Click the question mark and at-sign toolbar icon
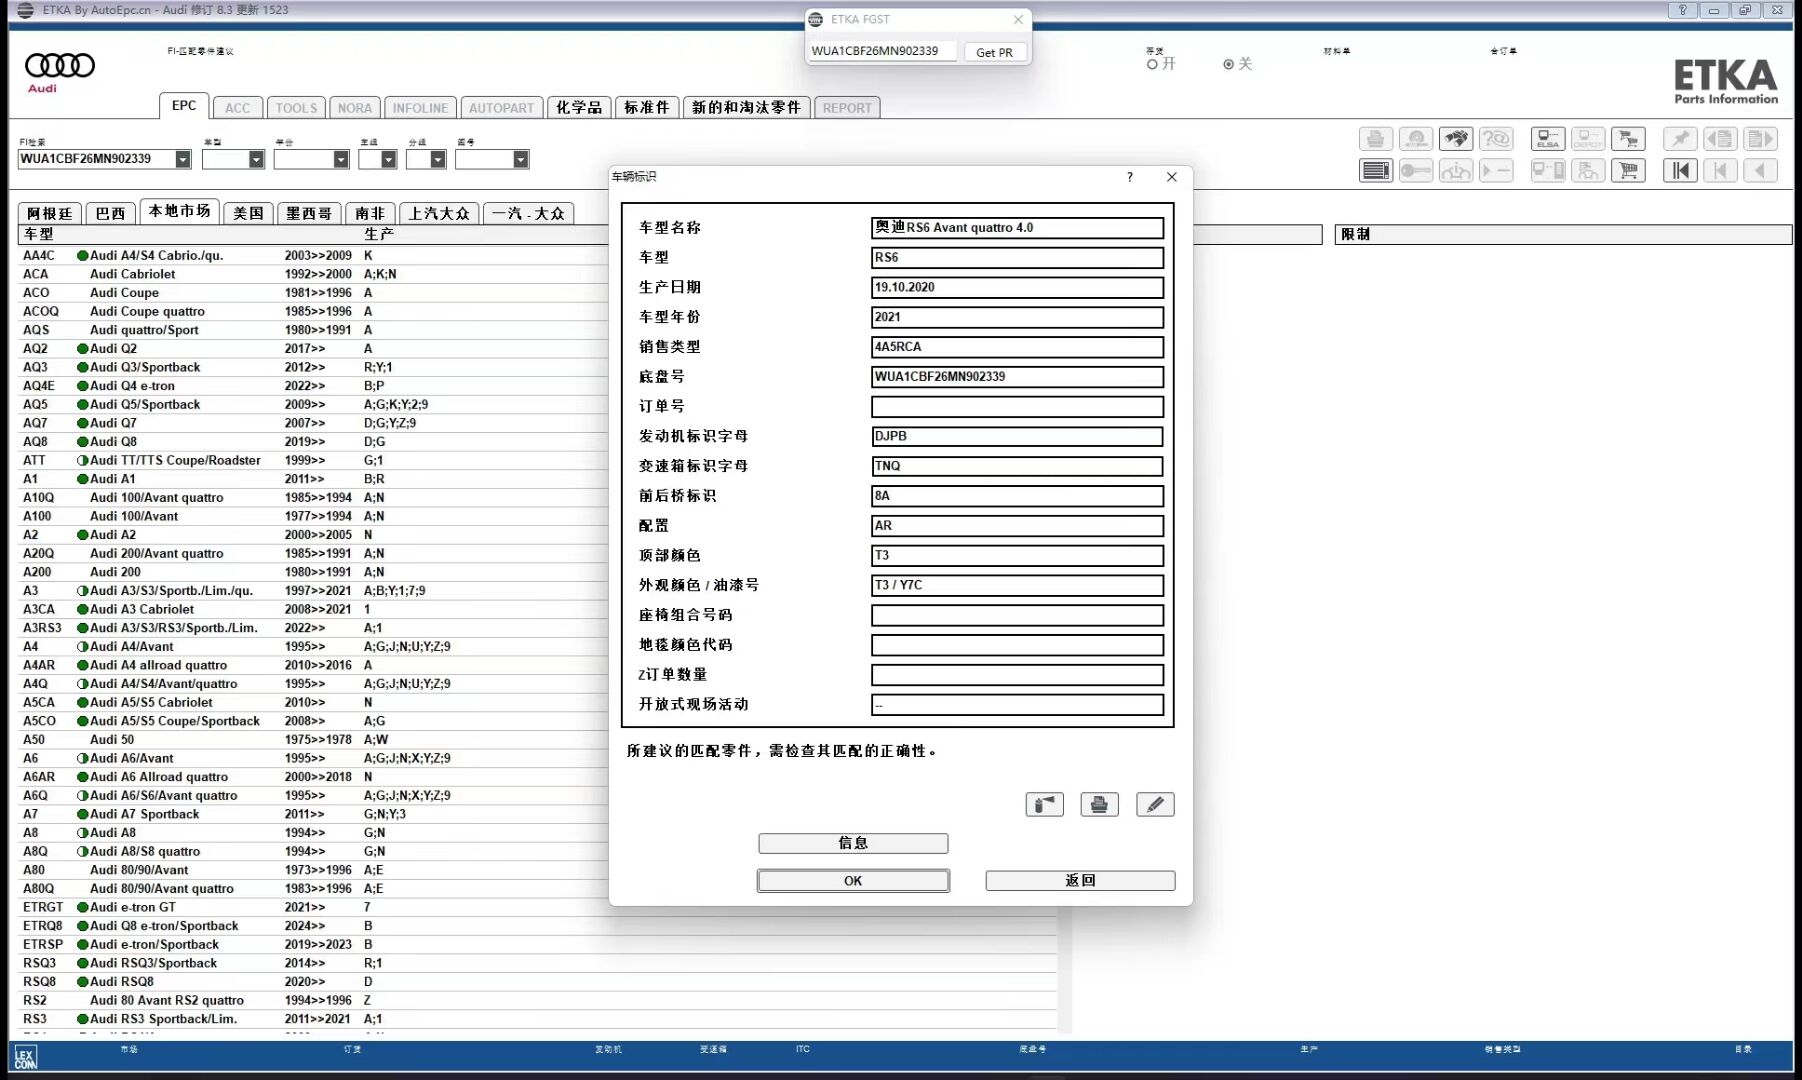Image resolution: width=1802 pixels, height=1080 pixels. point(1496,139)
